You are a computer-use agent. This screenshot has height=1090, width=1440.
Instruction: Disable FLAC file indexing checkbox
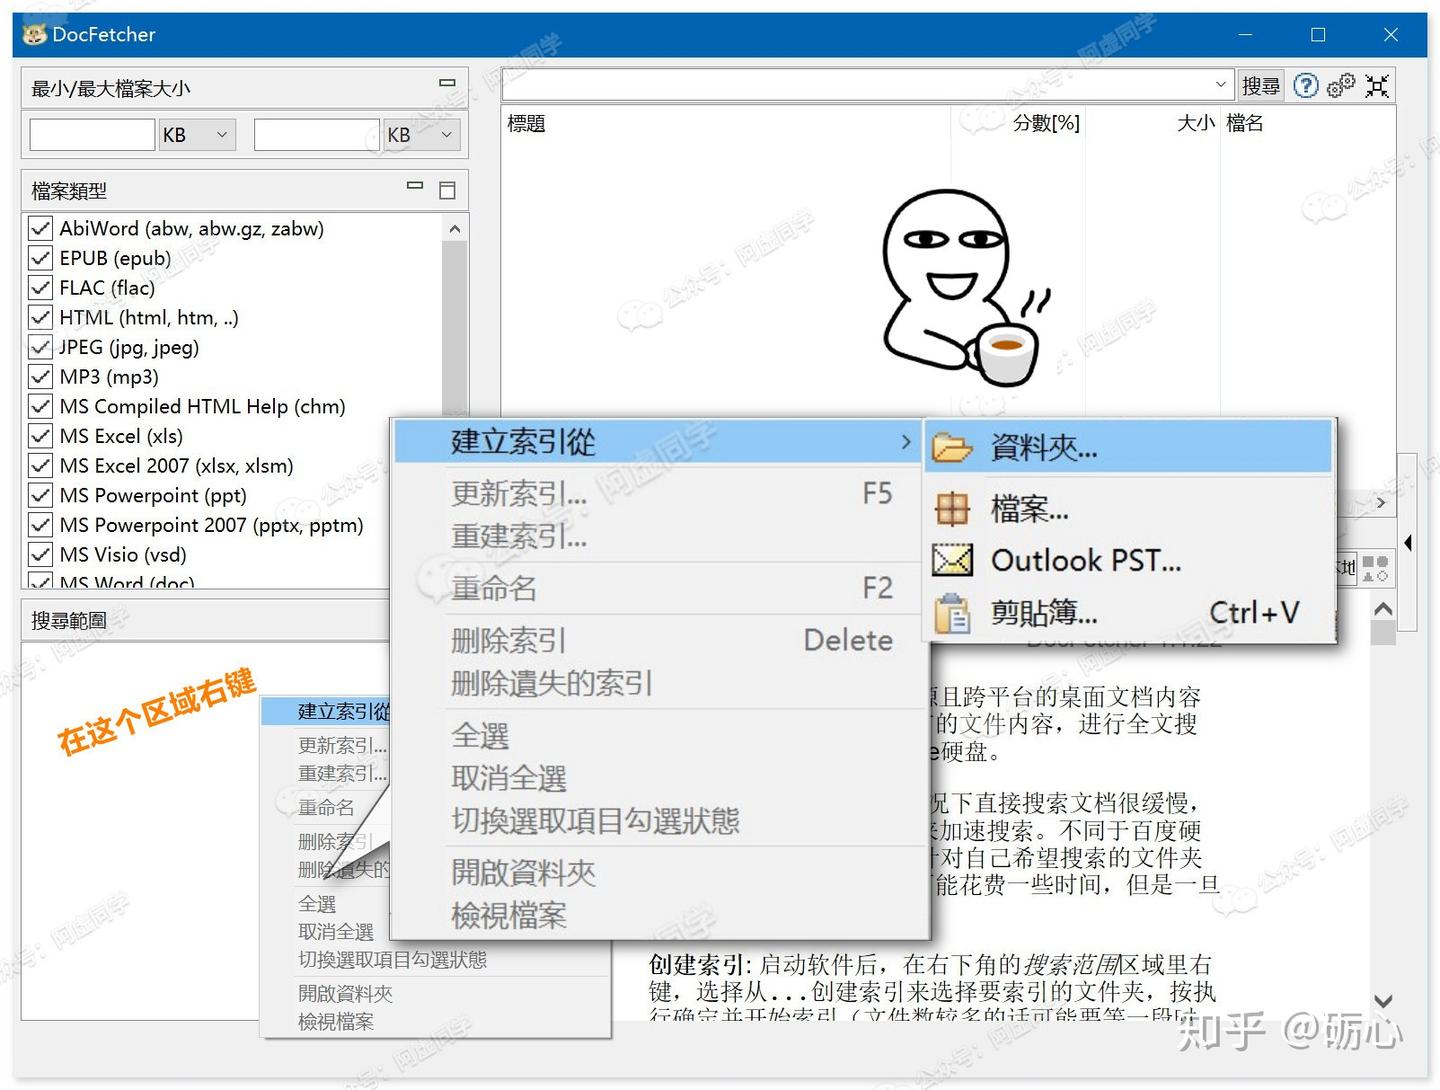40,288
